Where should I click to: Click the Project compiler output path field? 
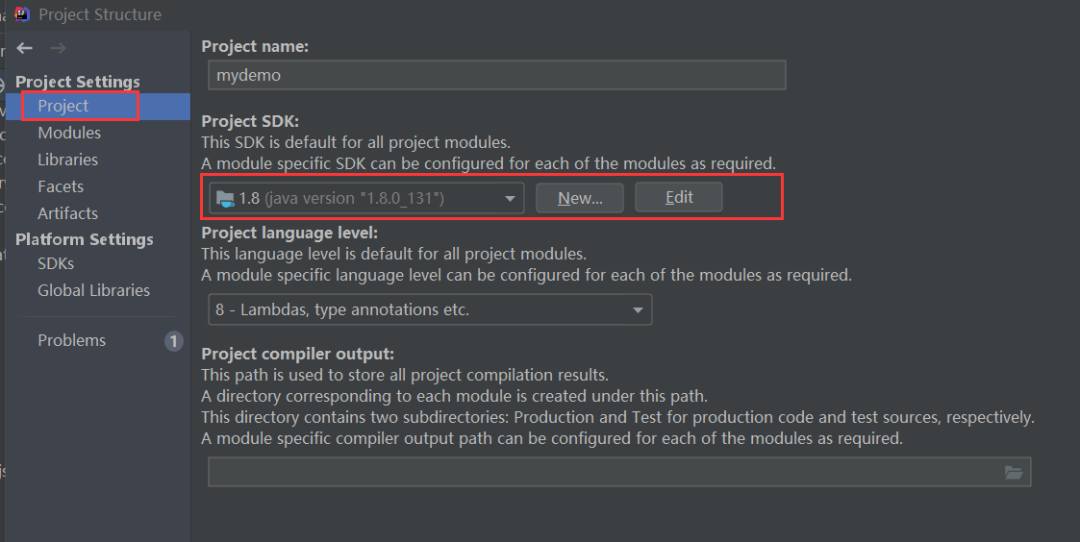click(x=600, y=472)
